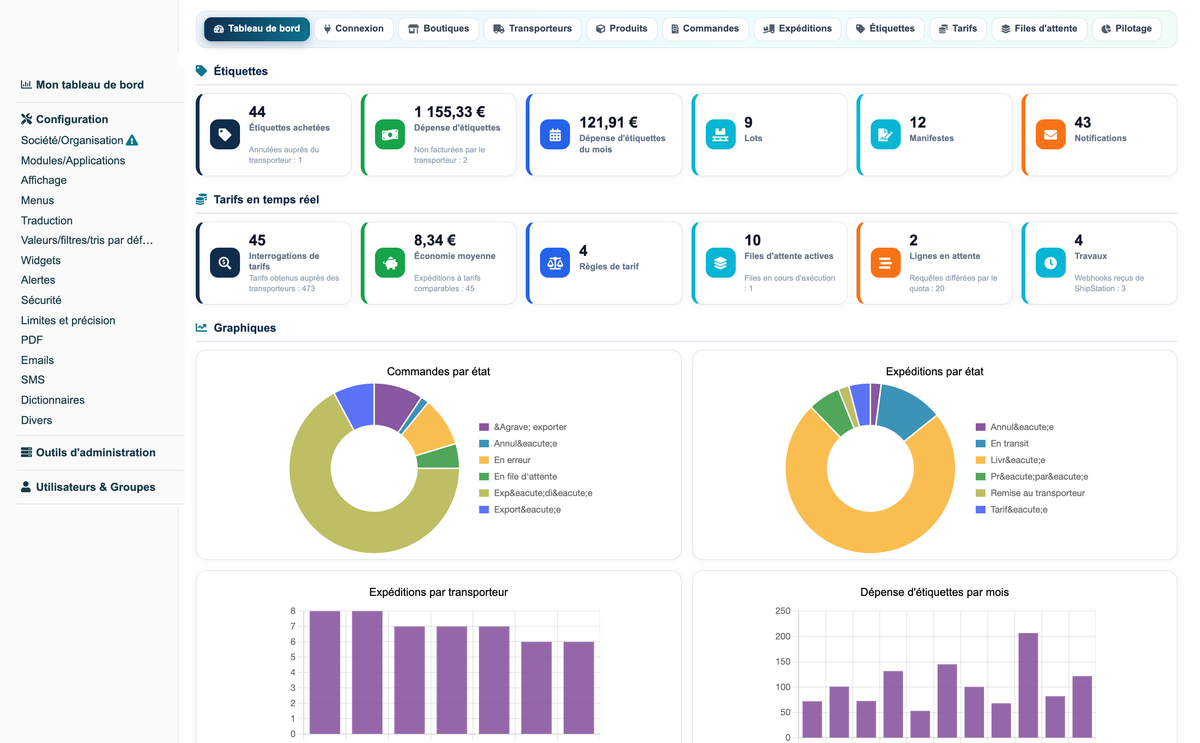Click the tag icon on Étiquettes achetées card

pos(225,135)
